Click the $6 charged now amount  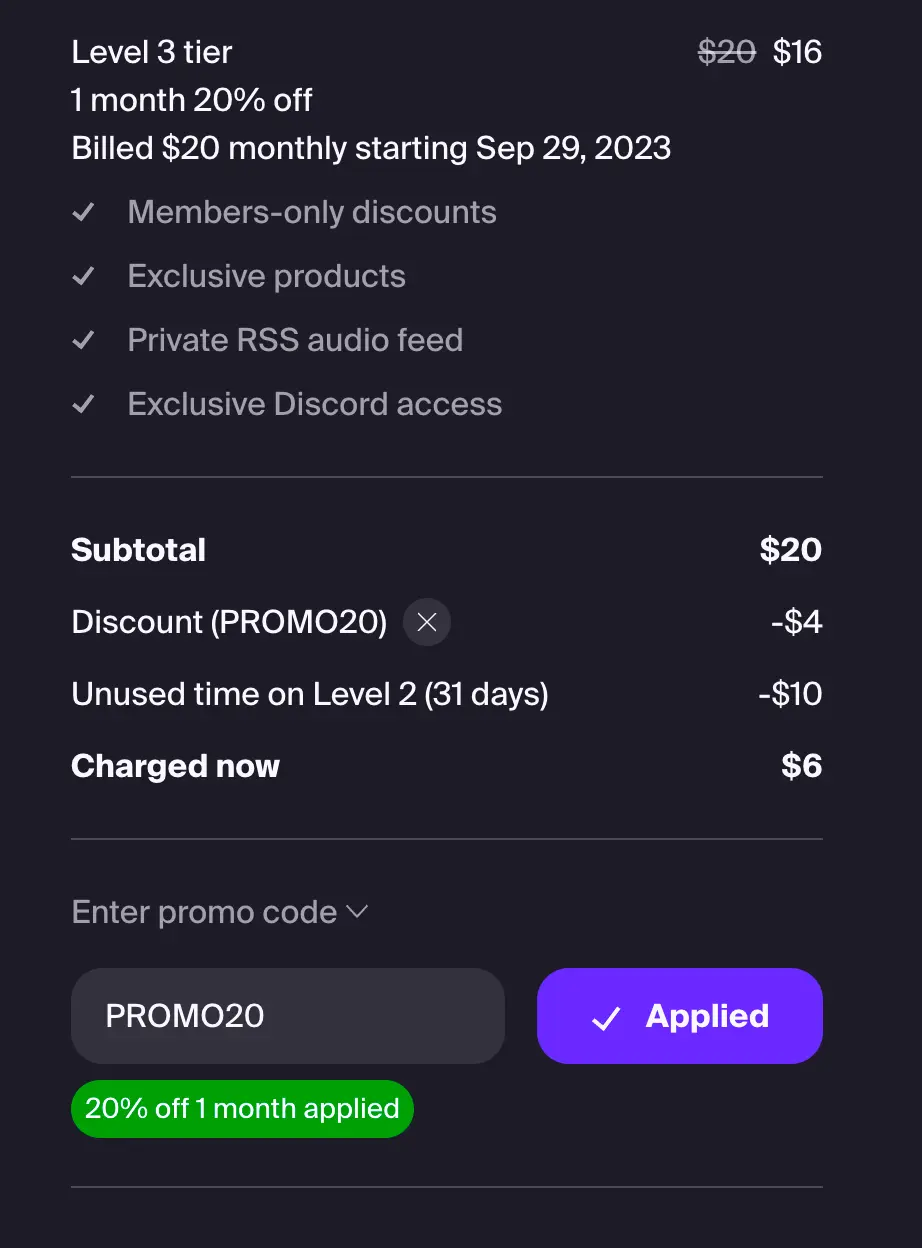tap(801, 766)
